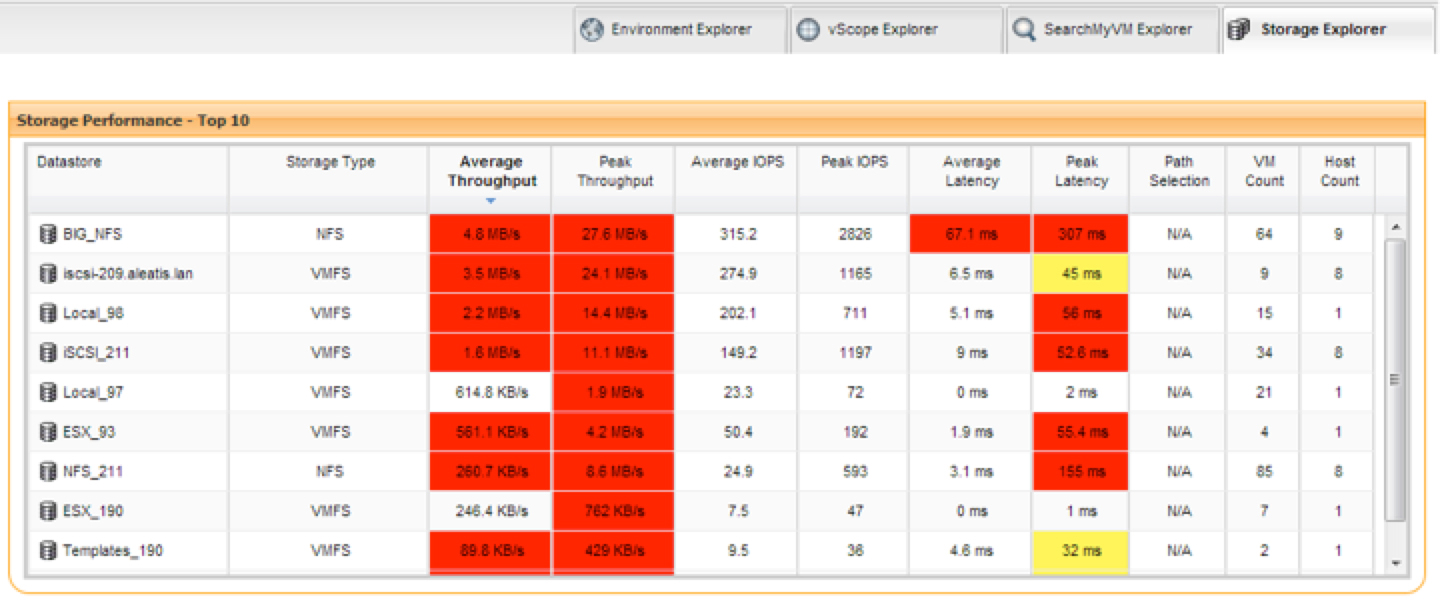The height and width of the screenshot is (608, 1440).
Task: Open the Environment Explorer tab
Action: coord(680,30)
